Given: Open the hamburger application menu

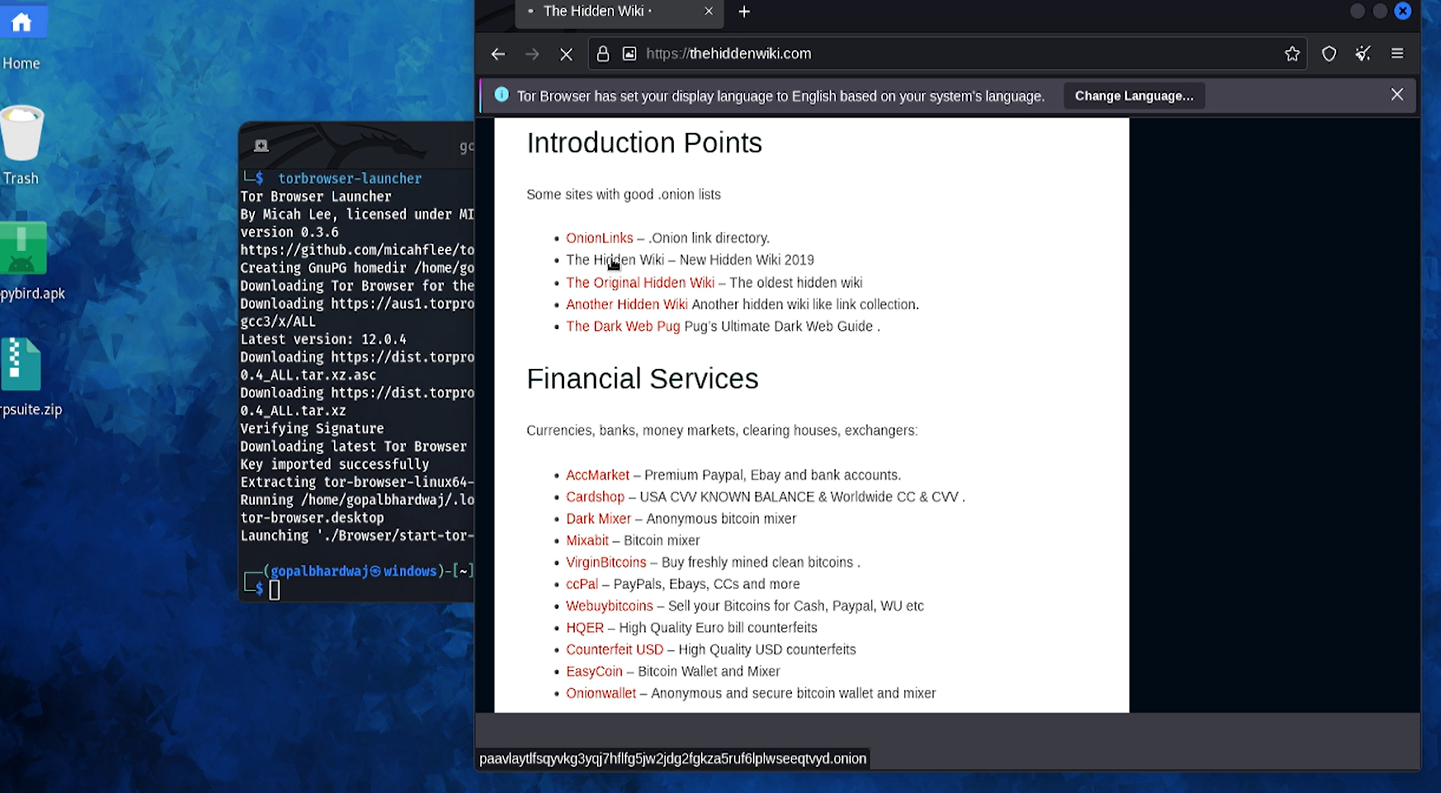Looking at the screenshot, I should point(1397,54).
